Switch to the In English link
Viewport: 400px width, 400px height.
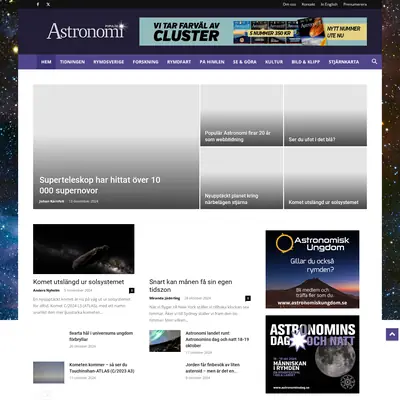[329, 4]
